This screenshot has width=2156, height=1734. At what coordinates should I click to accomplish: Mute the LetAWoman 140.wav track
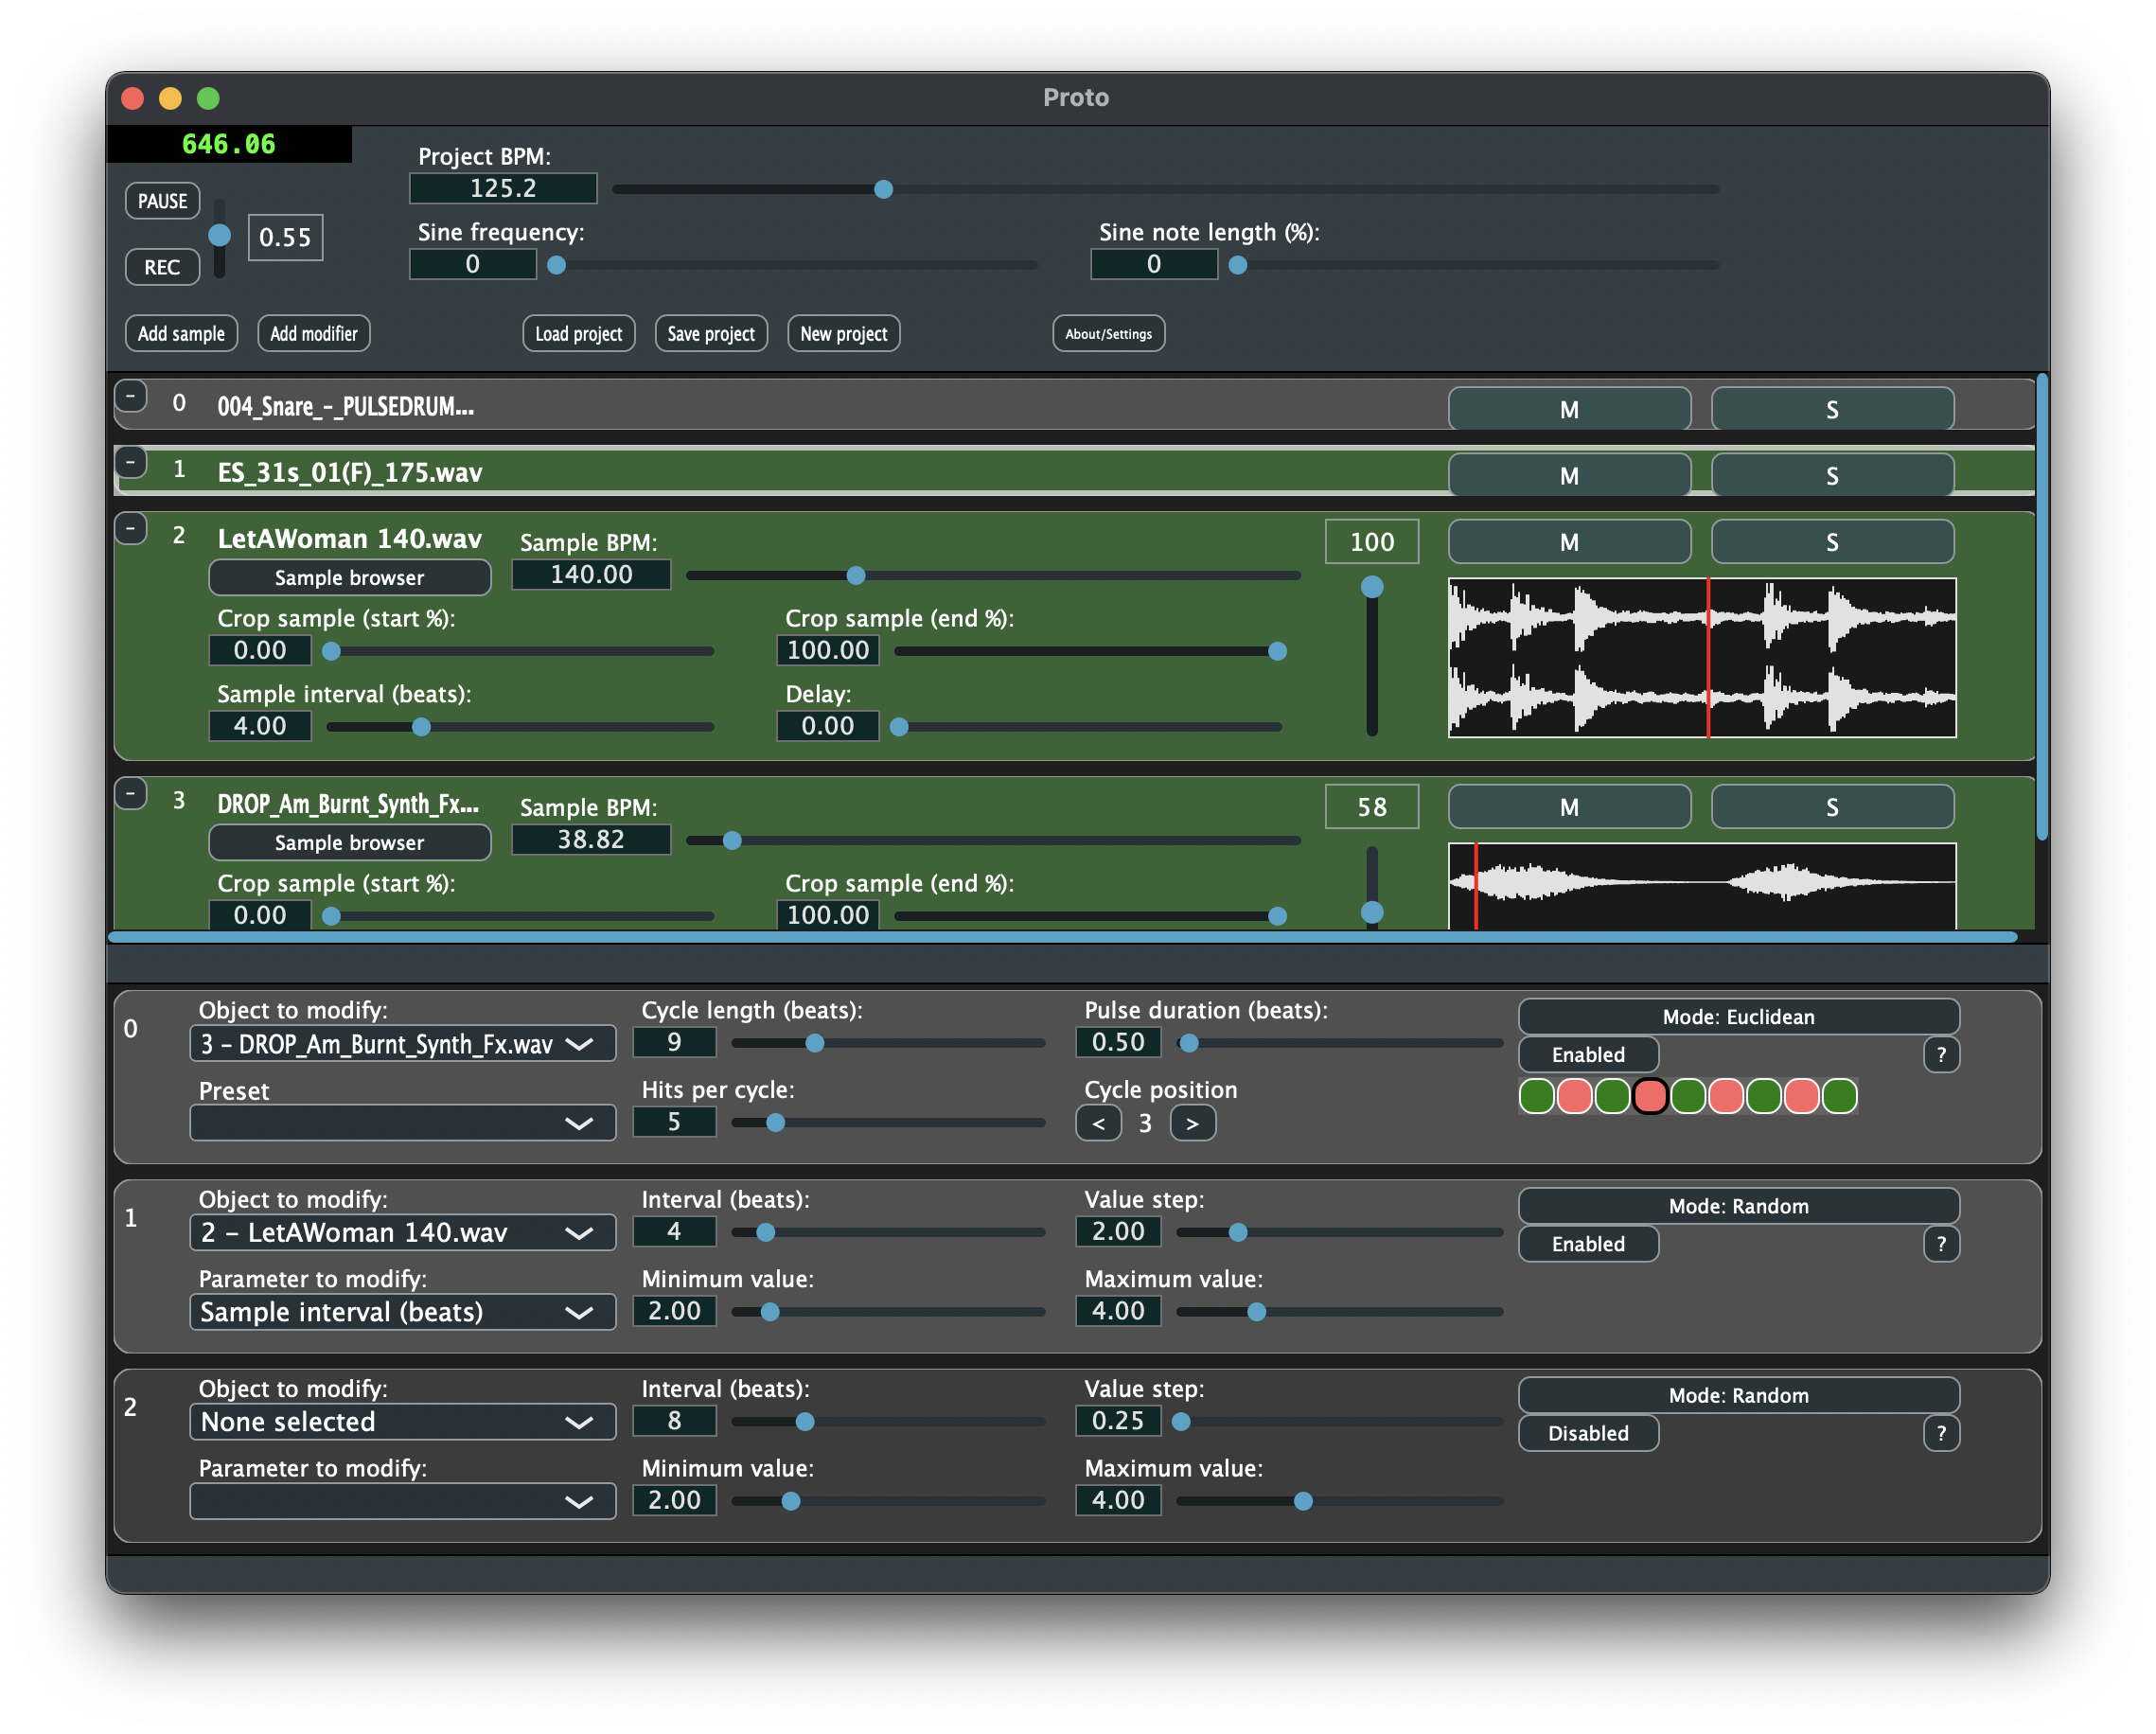pos(1568,542)
